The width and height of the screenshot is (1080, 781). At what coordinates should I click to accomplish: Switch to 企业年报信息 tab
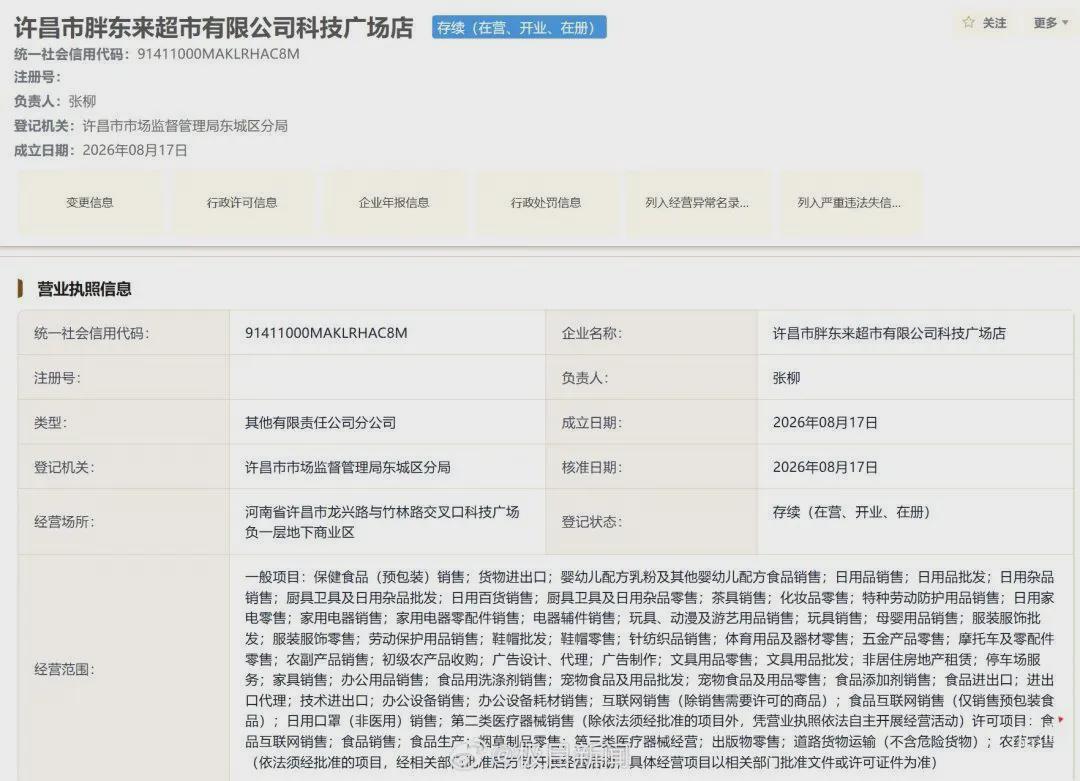394,202
